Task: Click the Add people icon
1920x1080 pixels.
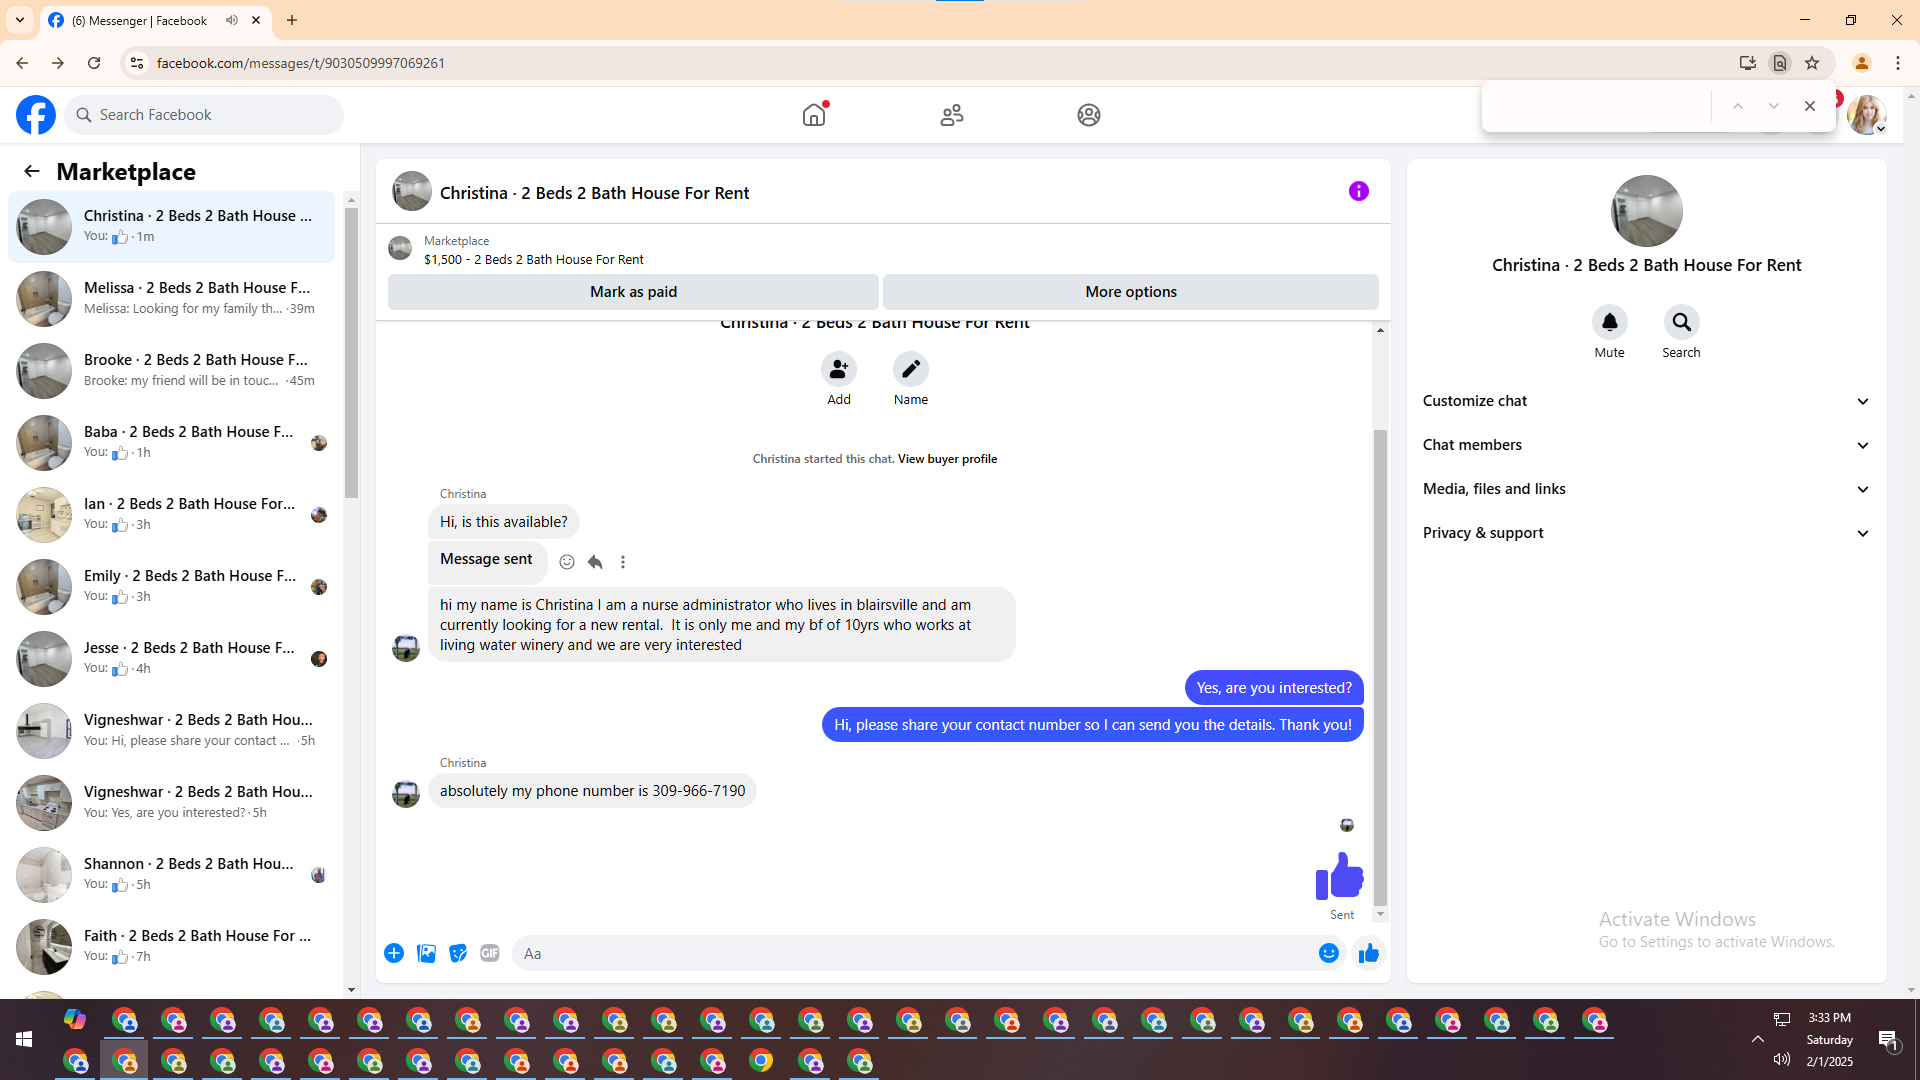Action: pyautogui.click(x=838, y=370)
